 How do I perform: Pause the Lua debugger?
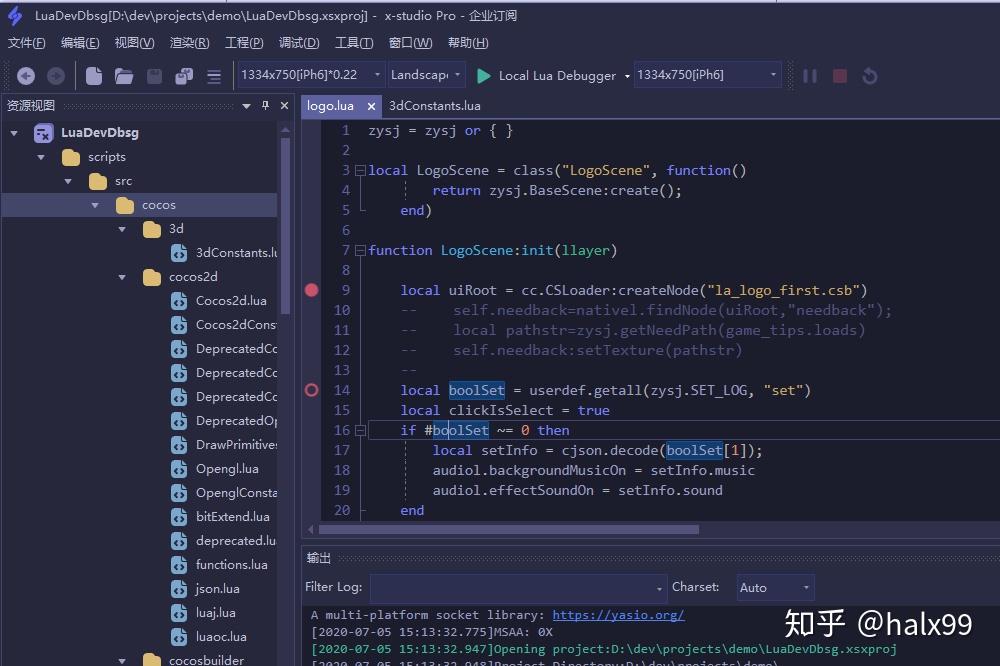click(x=810, y=75)
